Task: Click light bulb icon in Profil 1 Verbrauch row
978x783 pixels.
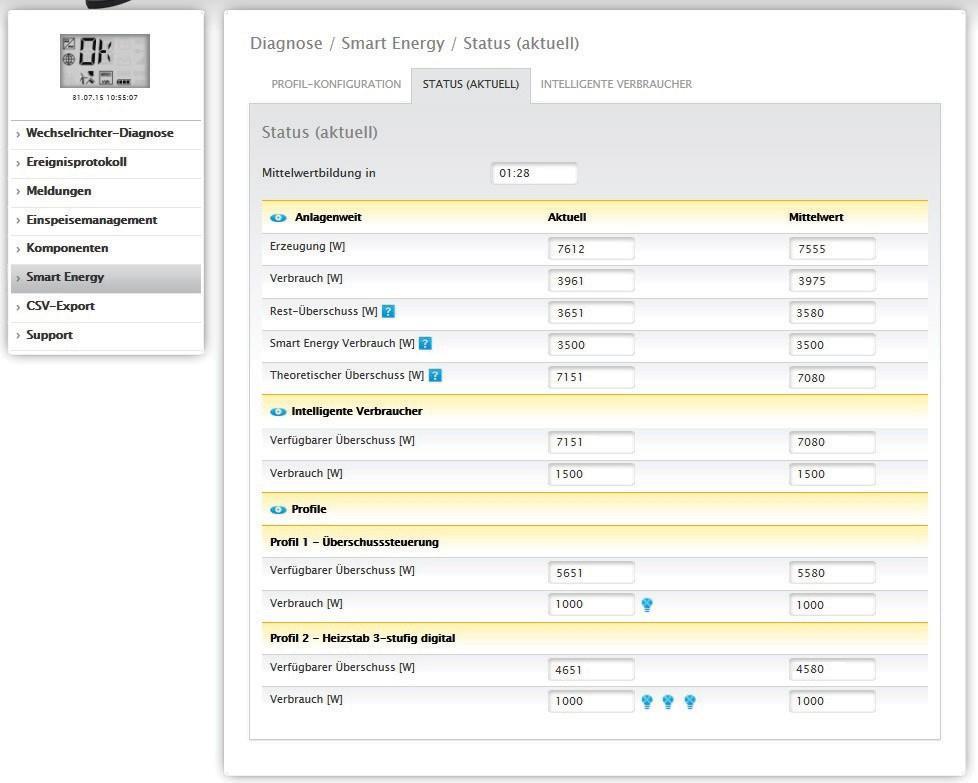Action: point(647,605)
